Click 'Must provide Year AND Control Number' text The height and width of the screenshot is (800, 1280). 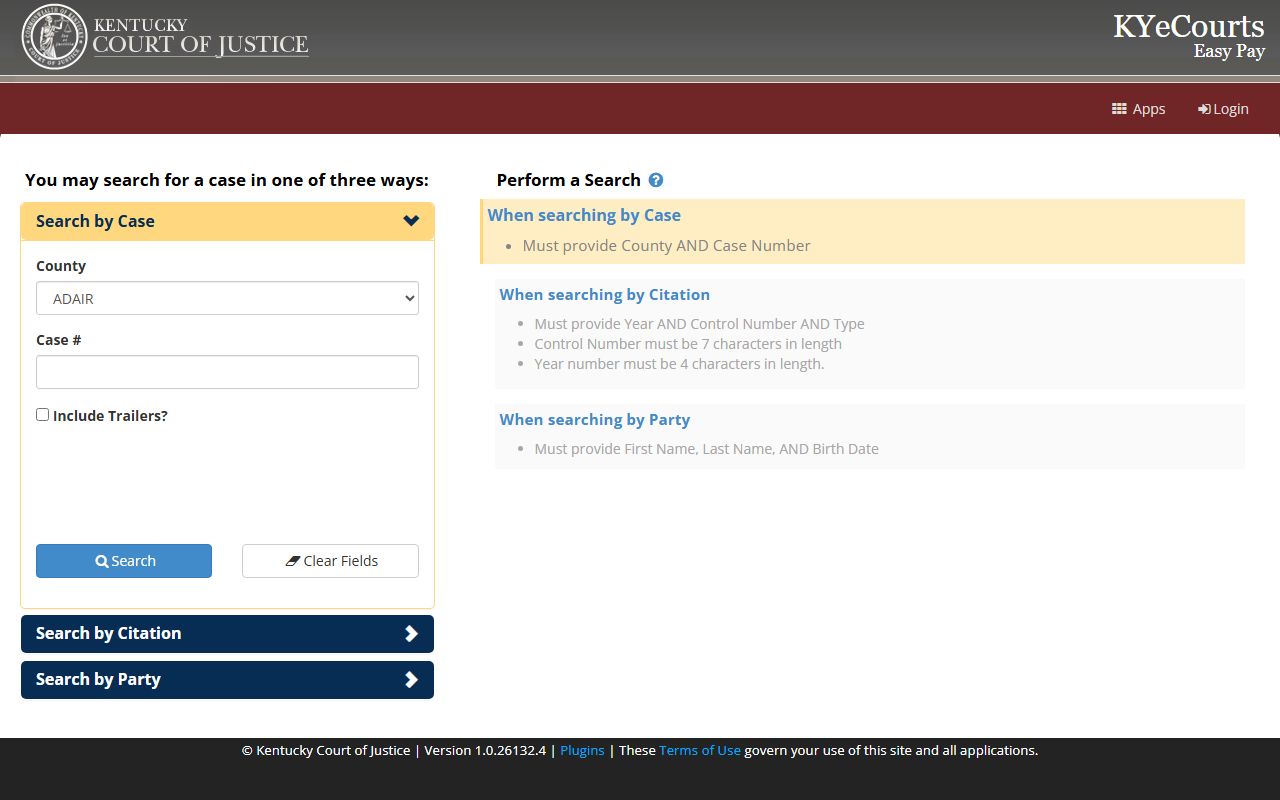[x=700, y=324]
